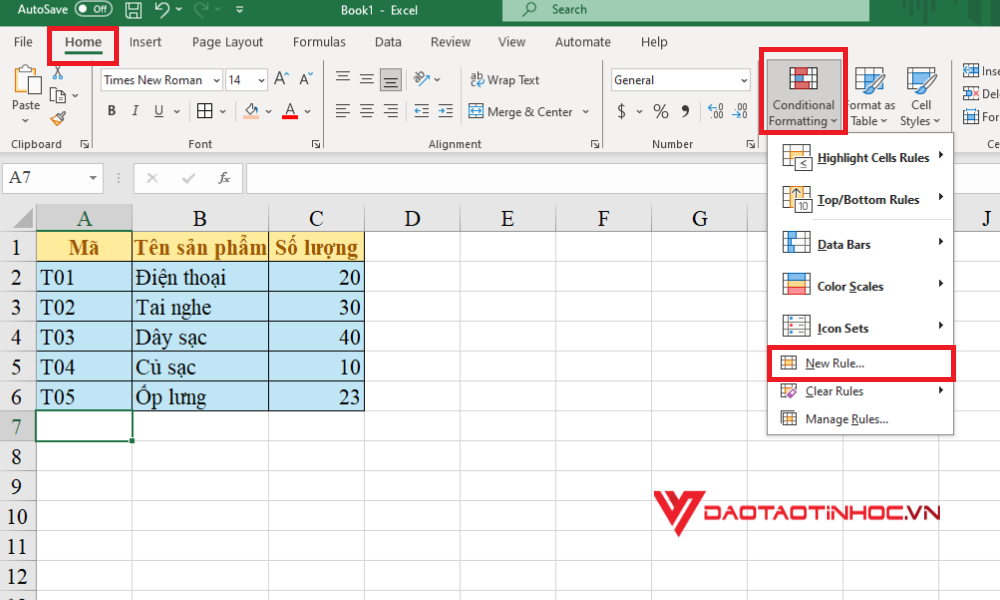
Task: Switch to the Insert tab
Action: [145, 42]
